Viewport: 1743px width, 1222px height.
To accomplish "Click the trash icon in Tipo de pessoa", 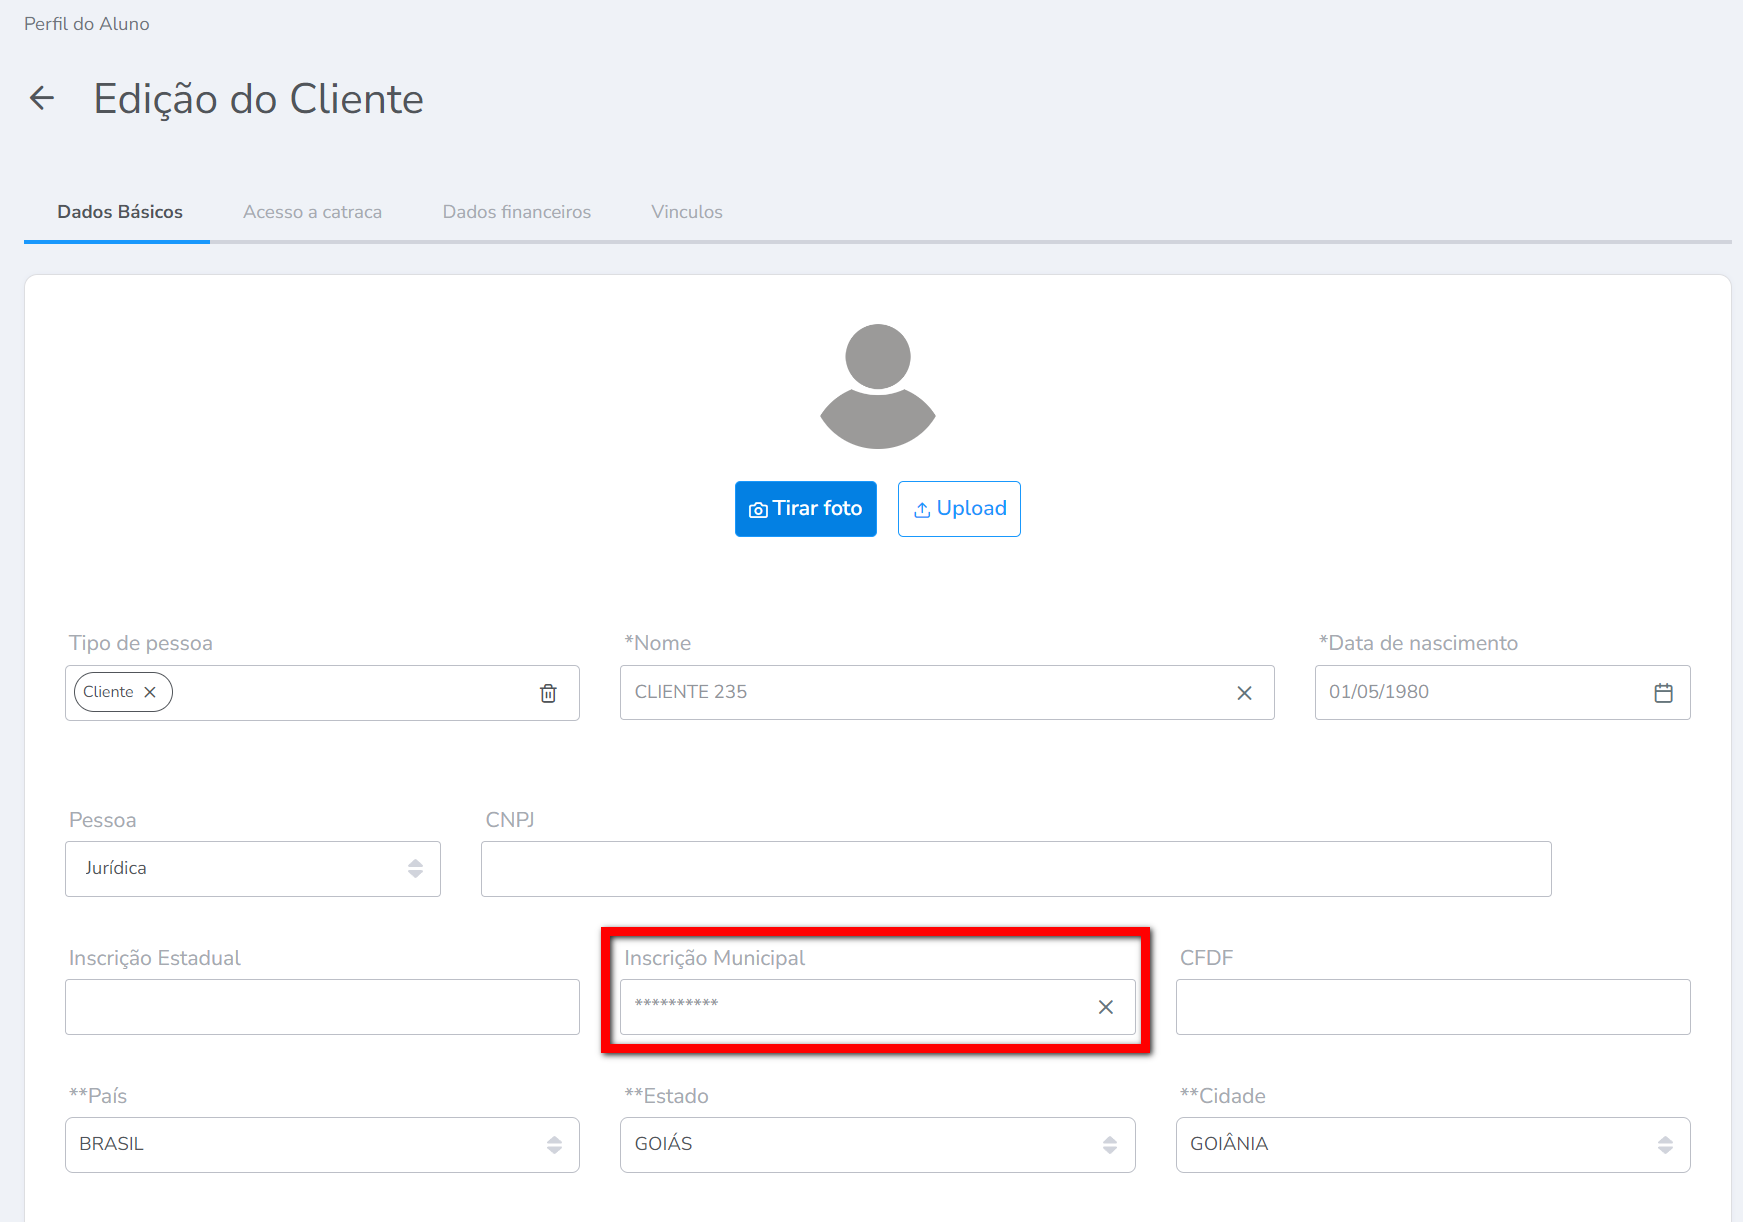I will click(x=548, y=693).
